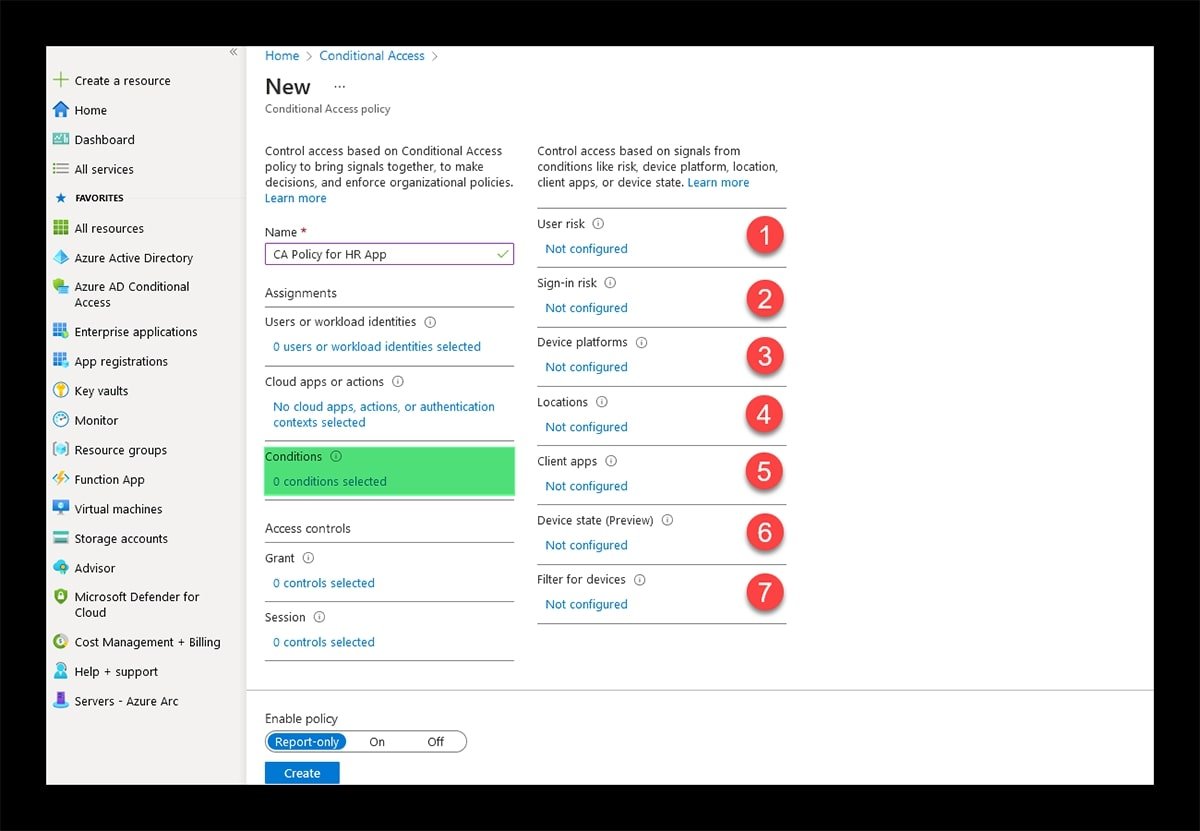
Task: Go to Conditional Access breadcrumb
Action: (372, 56)
